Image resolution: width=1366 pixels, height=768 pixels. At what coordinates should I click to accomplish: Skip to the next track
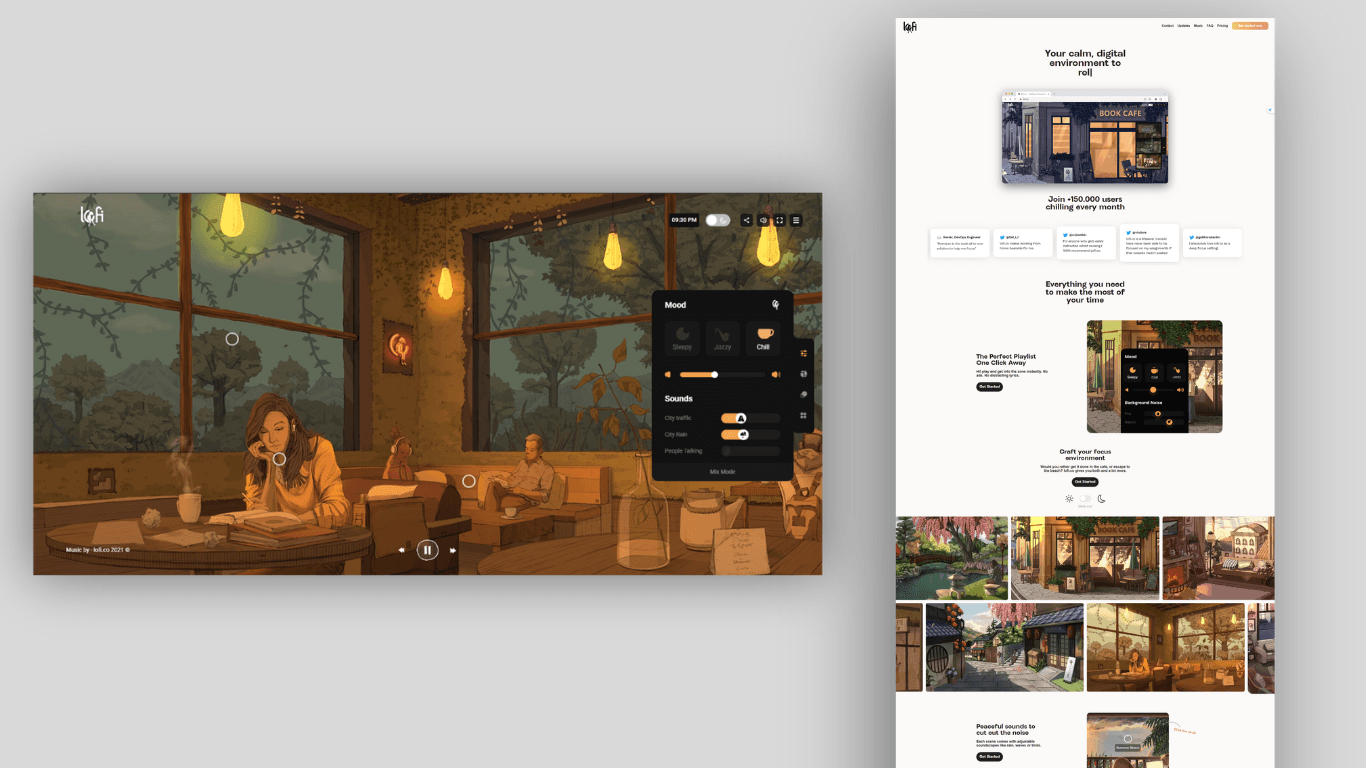pyautogui.click(x=453, y=550)
